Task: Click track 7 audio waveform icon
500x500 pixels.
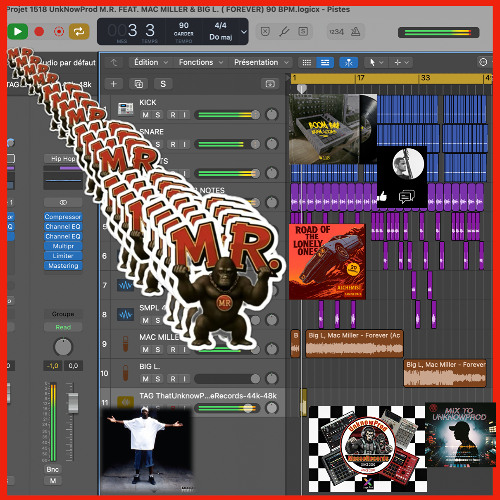Action: click(x=125, y=285)
